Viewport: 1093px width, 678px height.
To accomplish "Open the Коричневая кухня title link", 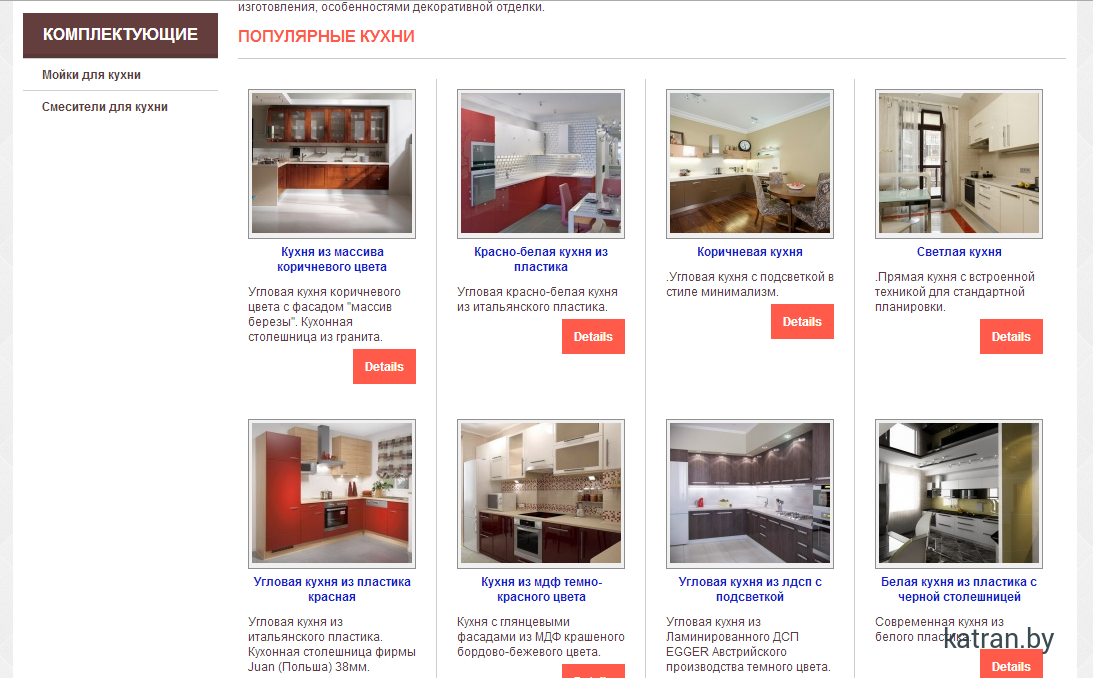I will point(750,252).
